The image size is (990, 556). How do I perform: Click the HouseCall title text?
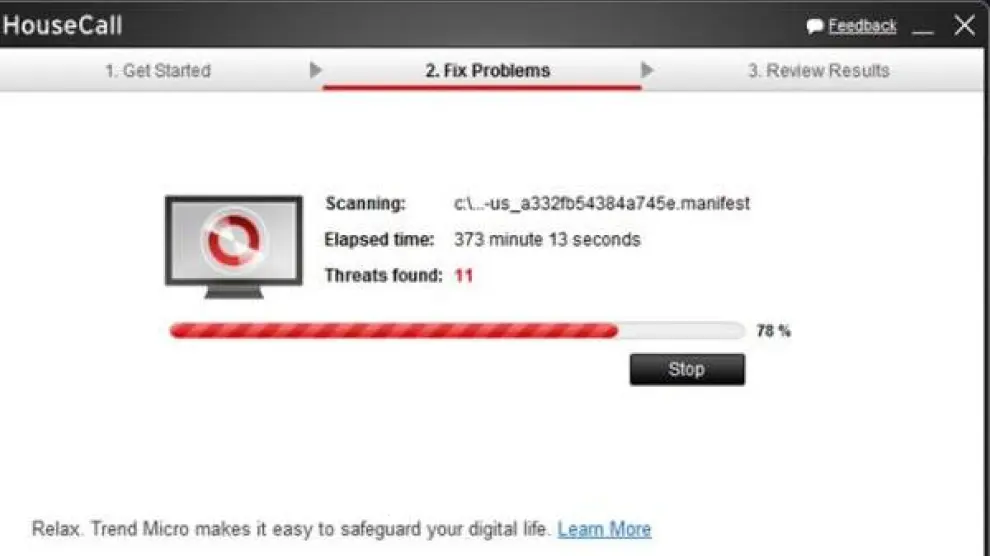63,25
